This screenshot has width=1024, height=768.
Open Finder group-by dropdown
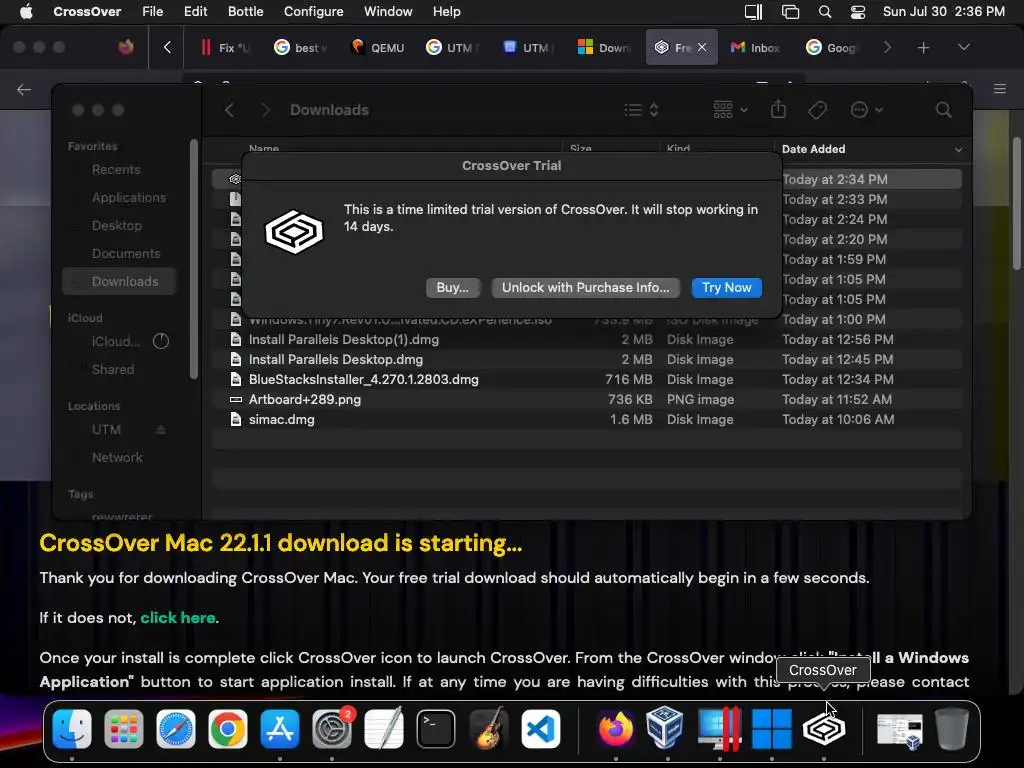pos(730,110)
